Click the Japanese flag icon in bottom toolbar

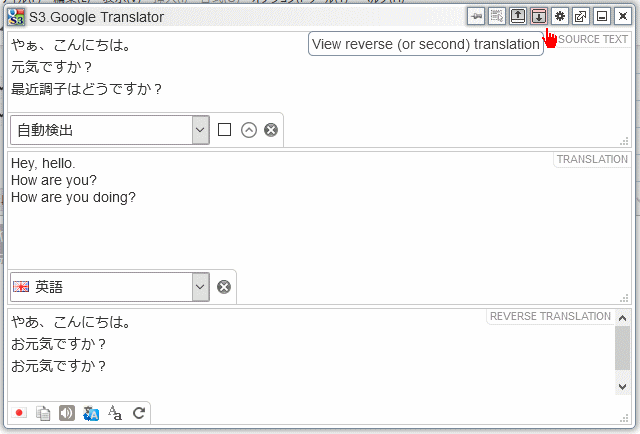click(x=20, y=413)
